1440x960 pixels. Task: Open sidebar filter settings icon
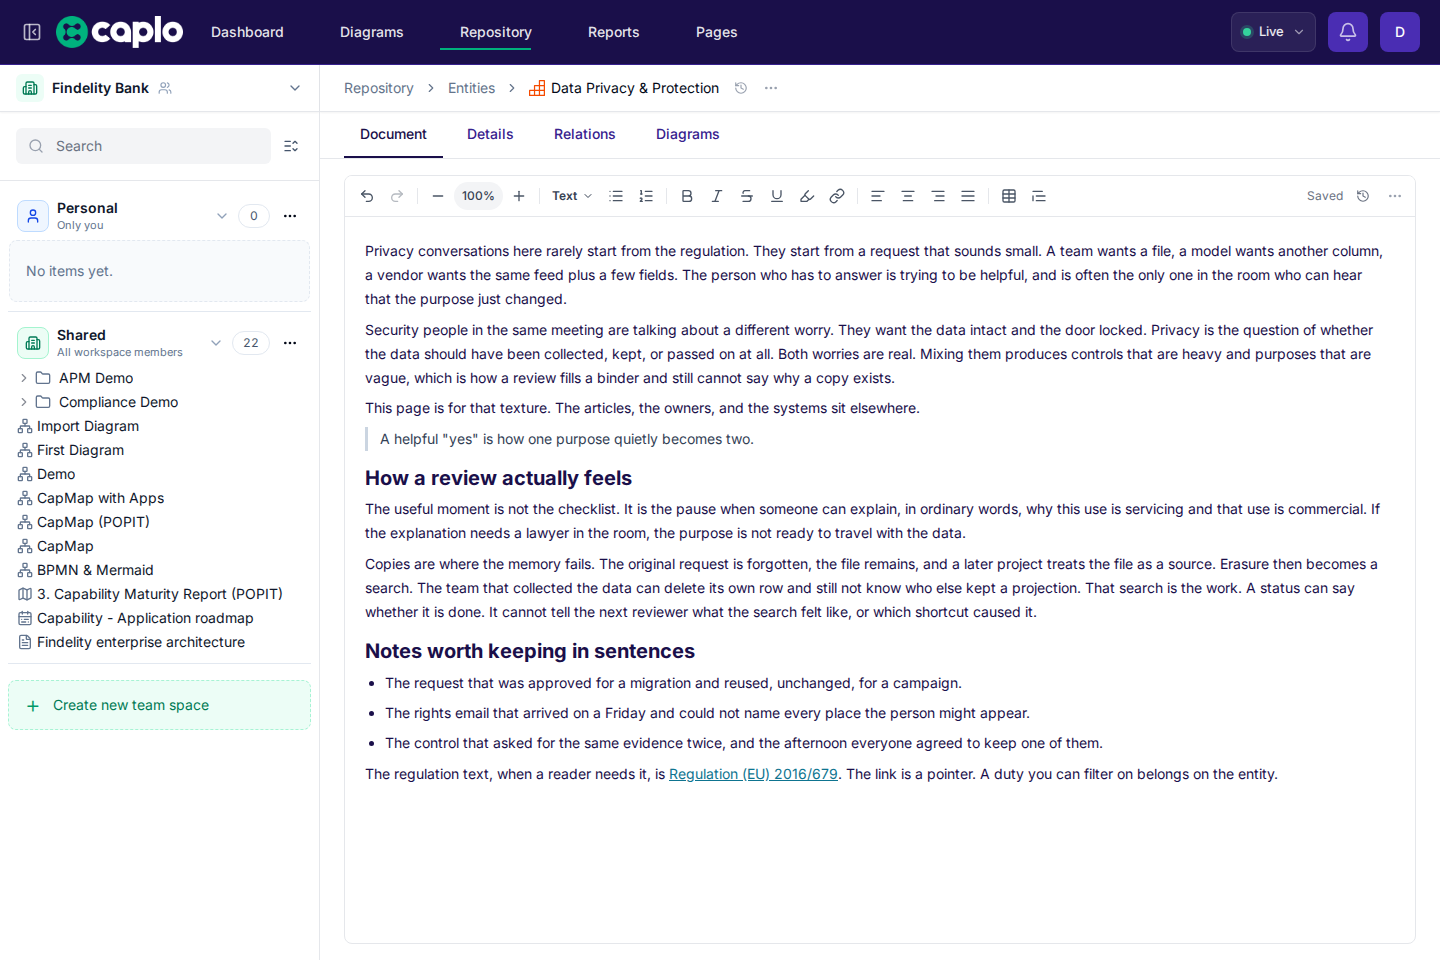[291, 146]
